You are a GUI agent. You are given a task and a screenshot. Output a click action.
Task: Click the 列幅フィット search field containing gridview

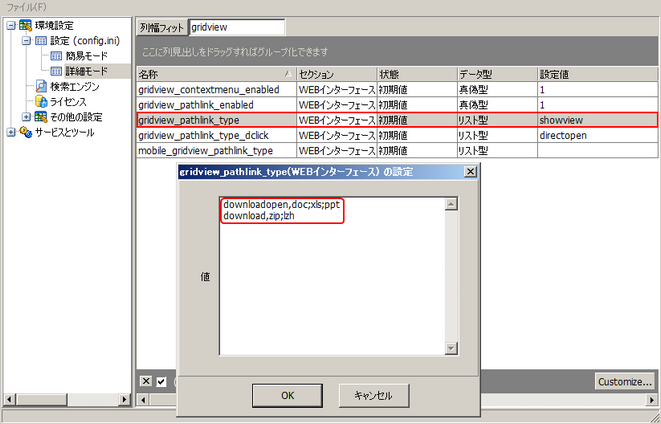coord(237,26)
